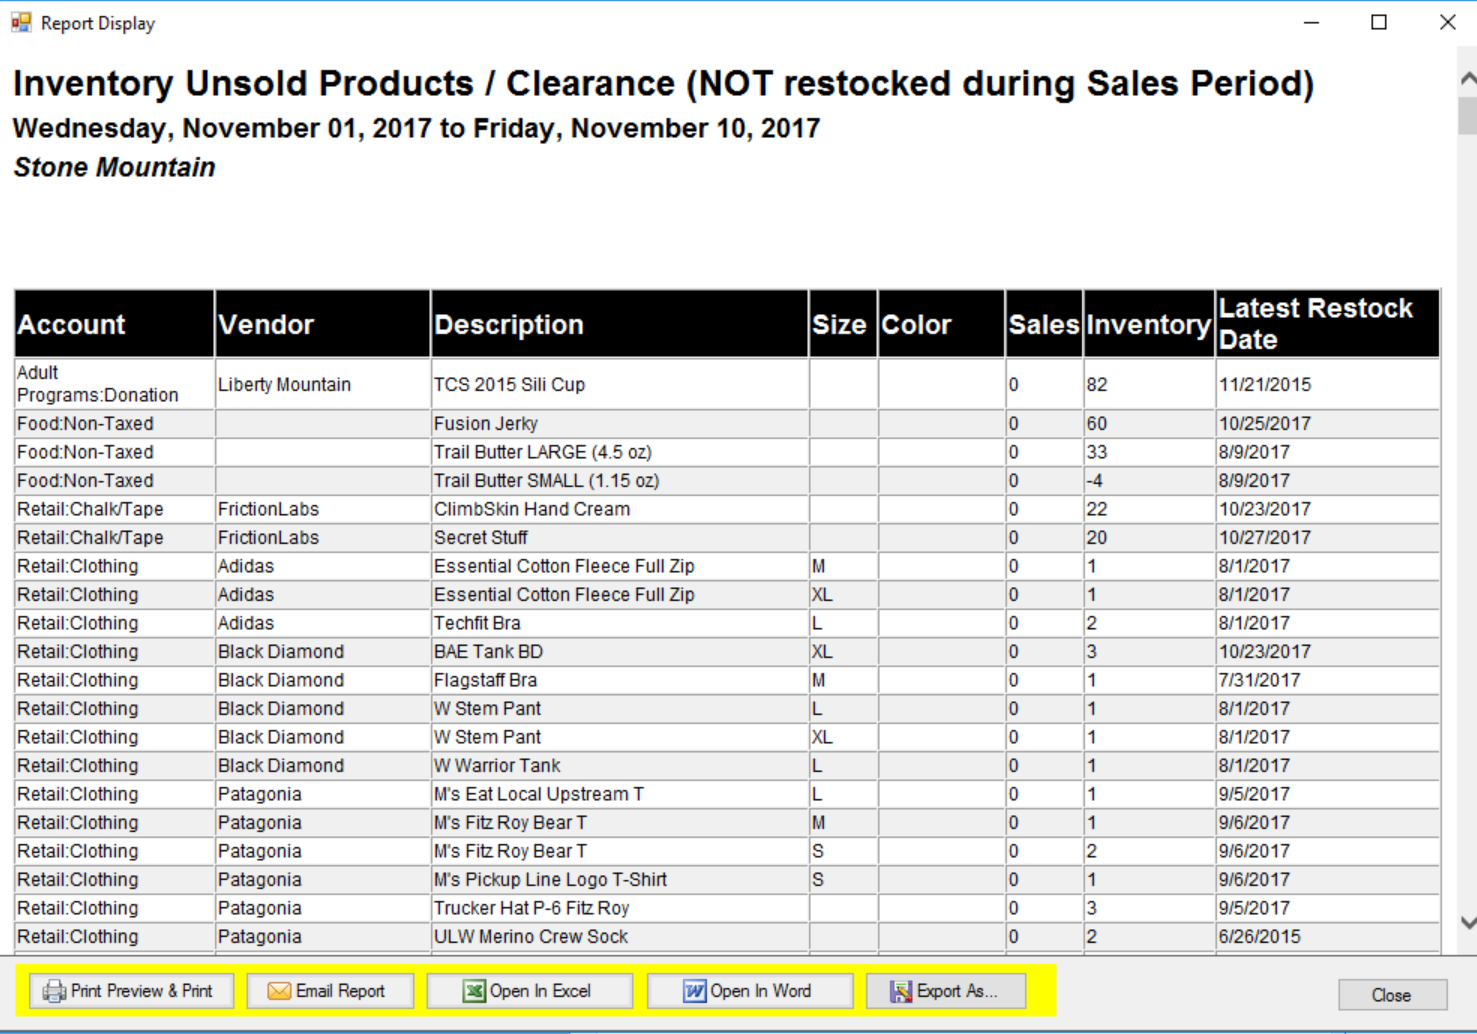Click the Report Display title bar app icon
The image size is (1477, 1034).
pos(21,22)
